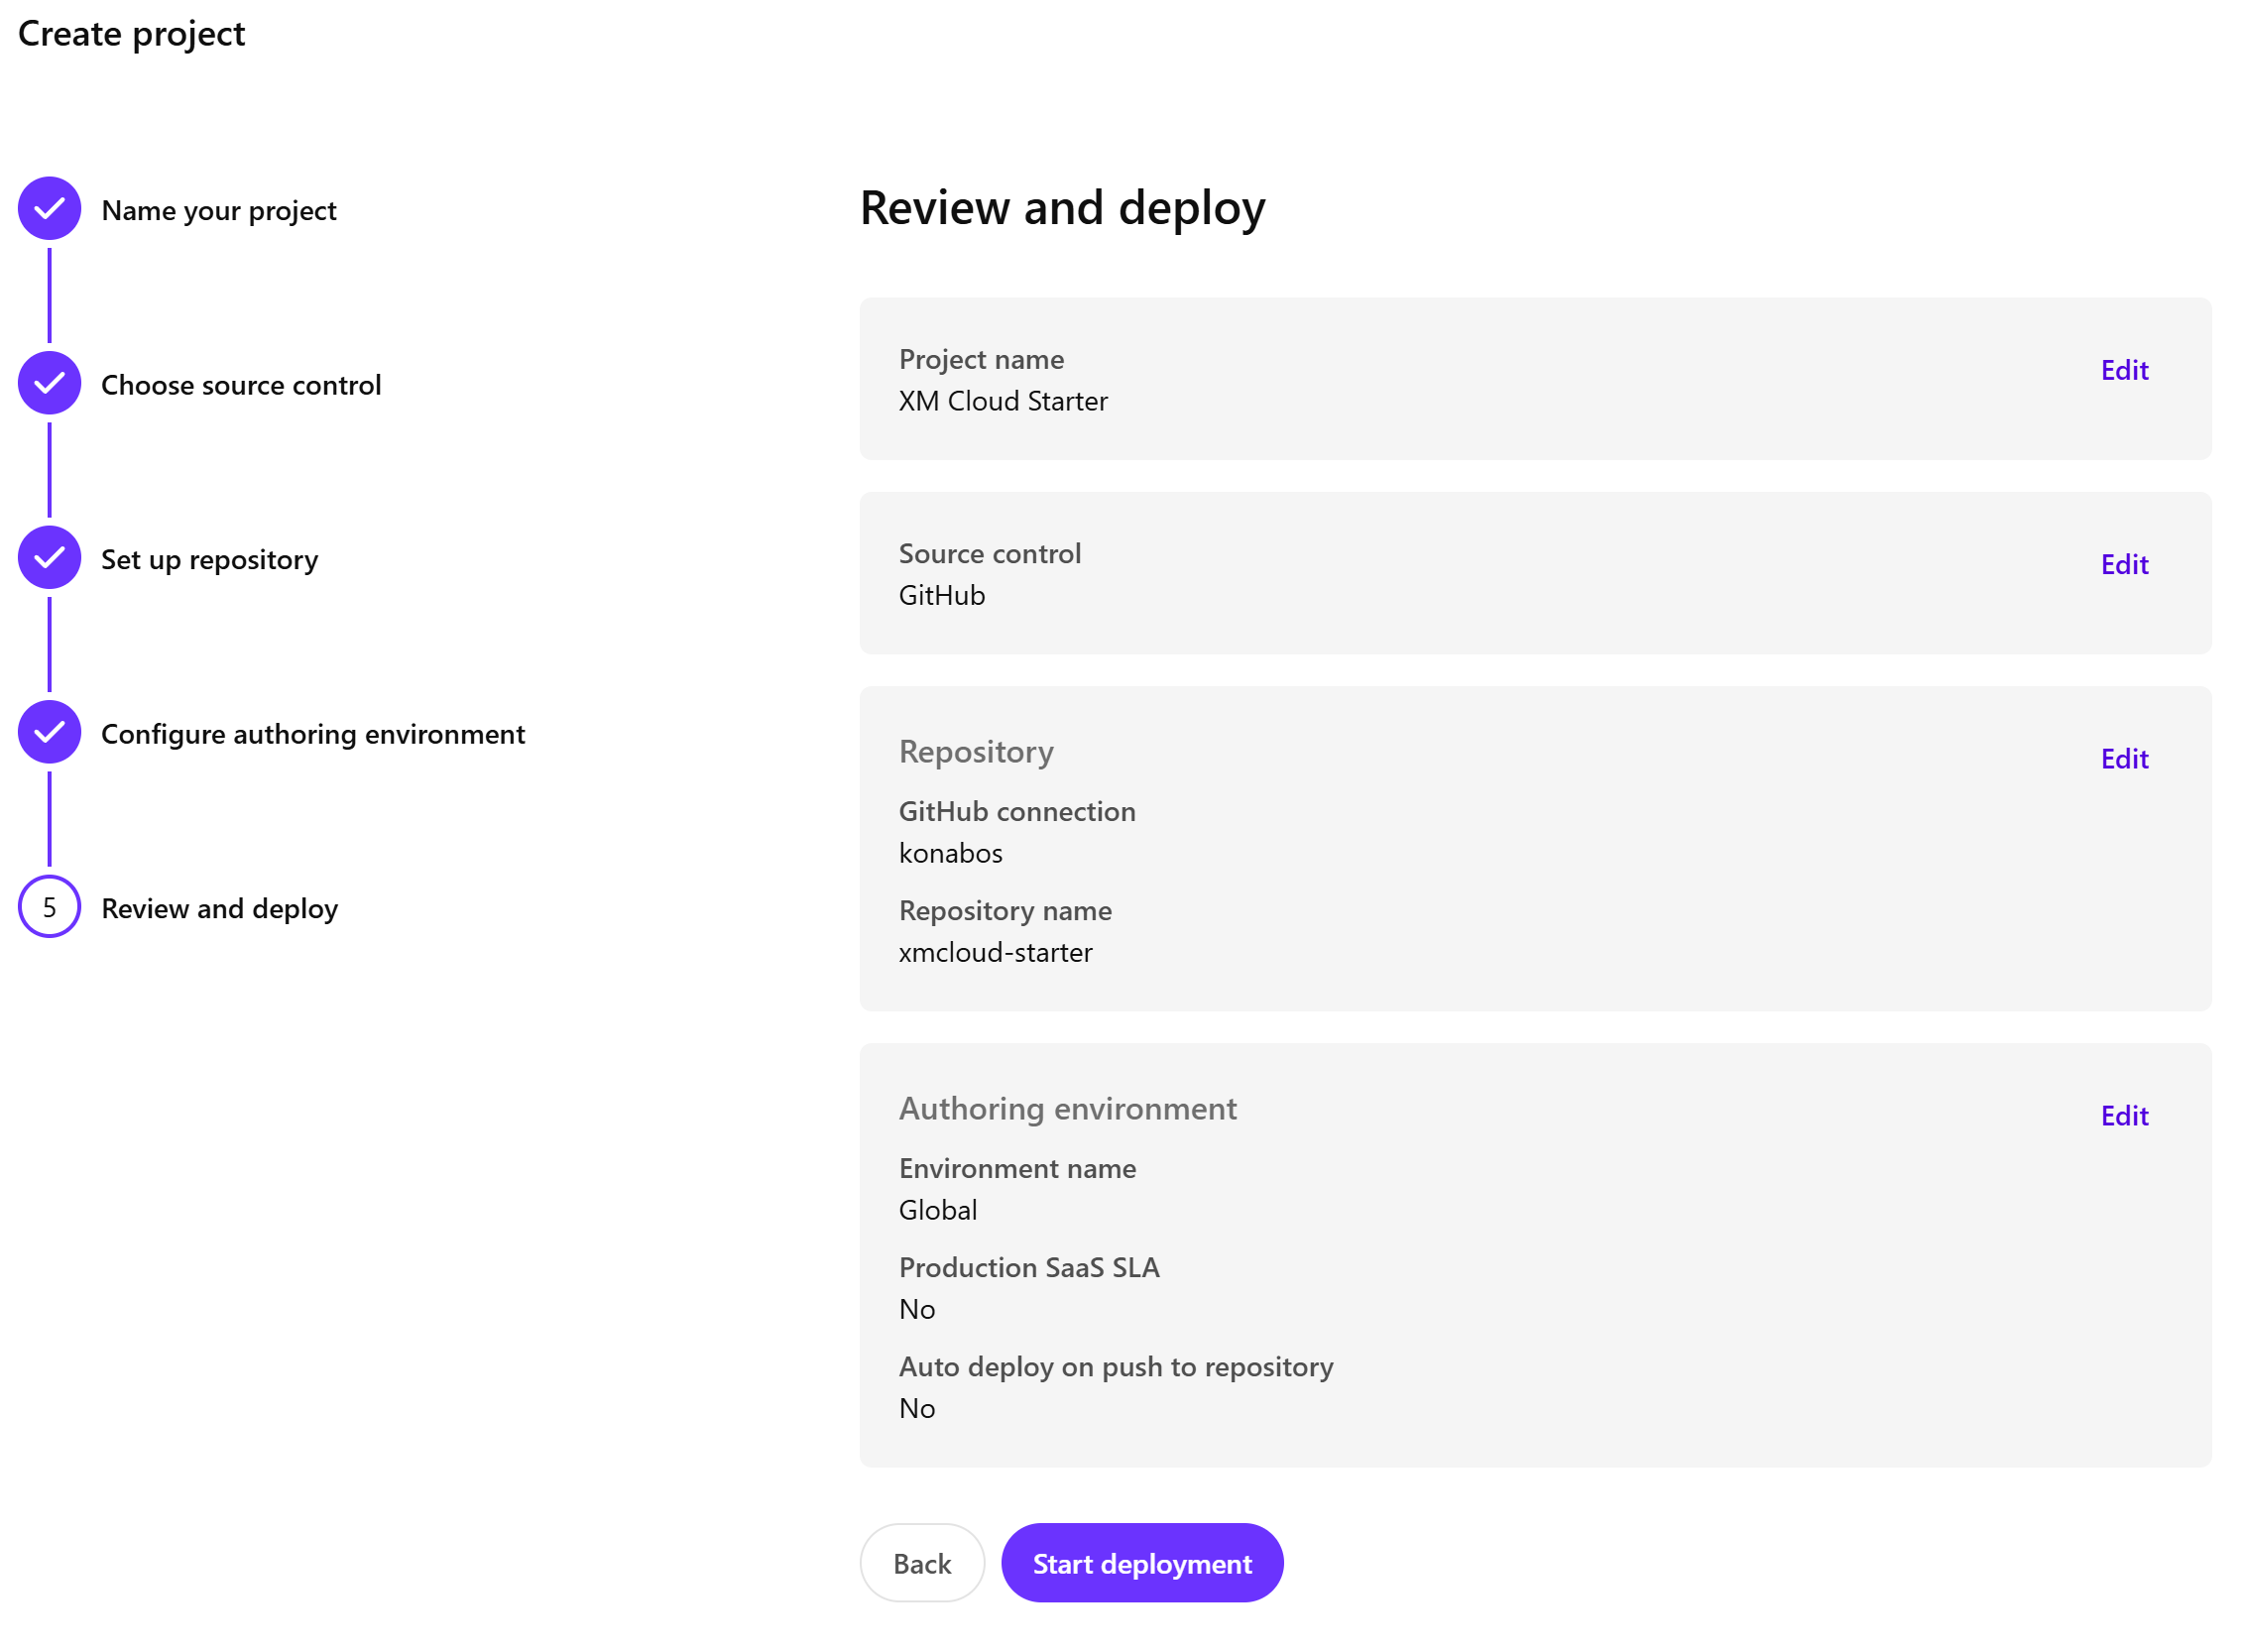Click the Choose source control checkmark icon
This screenshot has width=2245, height=1652.
pos(49,384)
